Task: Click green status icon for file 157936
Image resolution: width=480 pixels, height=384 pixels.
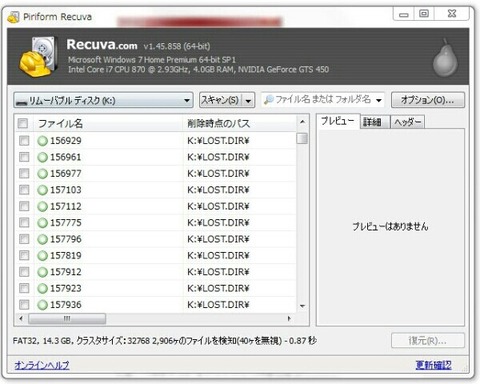Action: (42, 305)
